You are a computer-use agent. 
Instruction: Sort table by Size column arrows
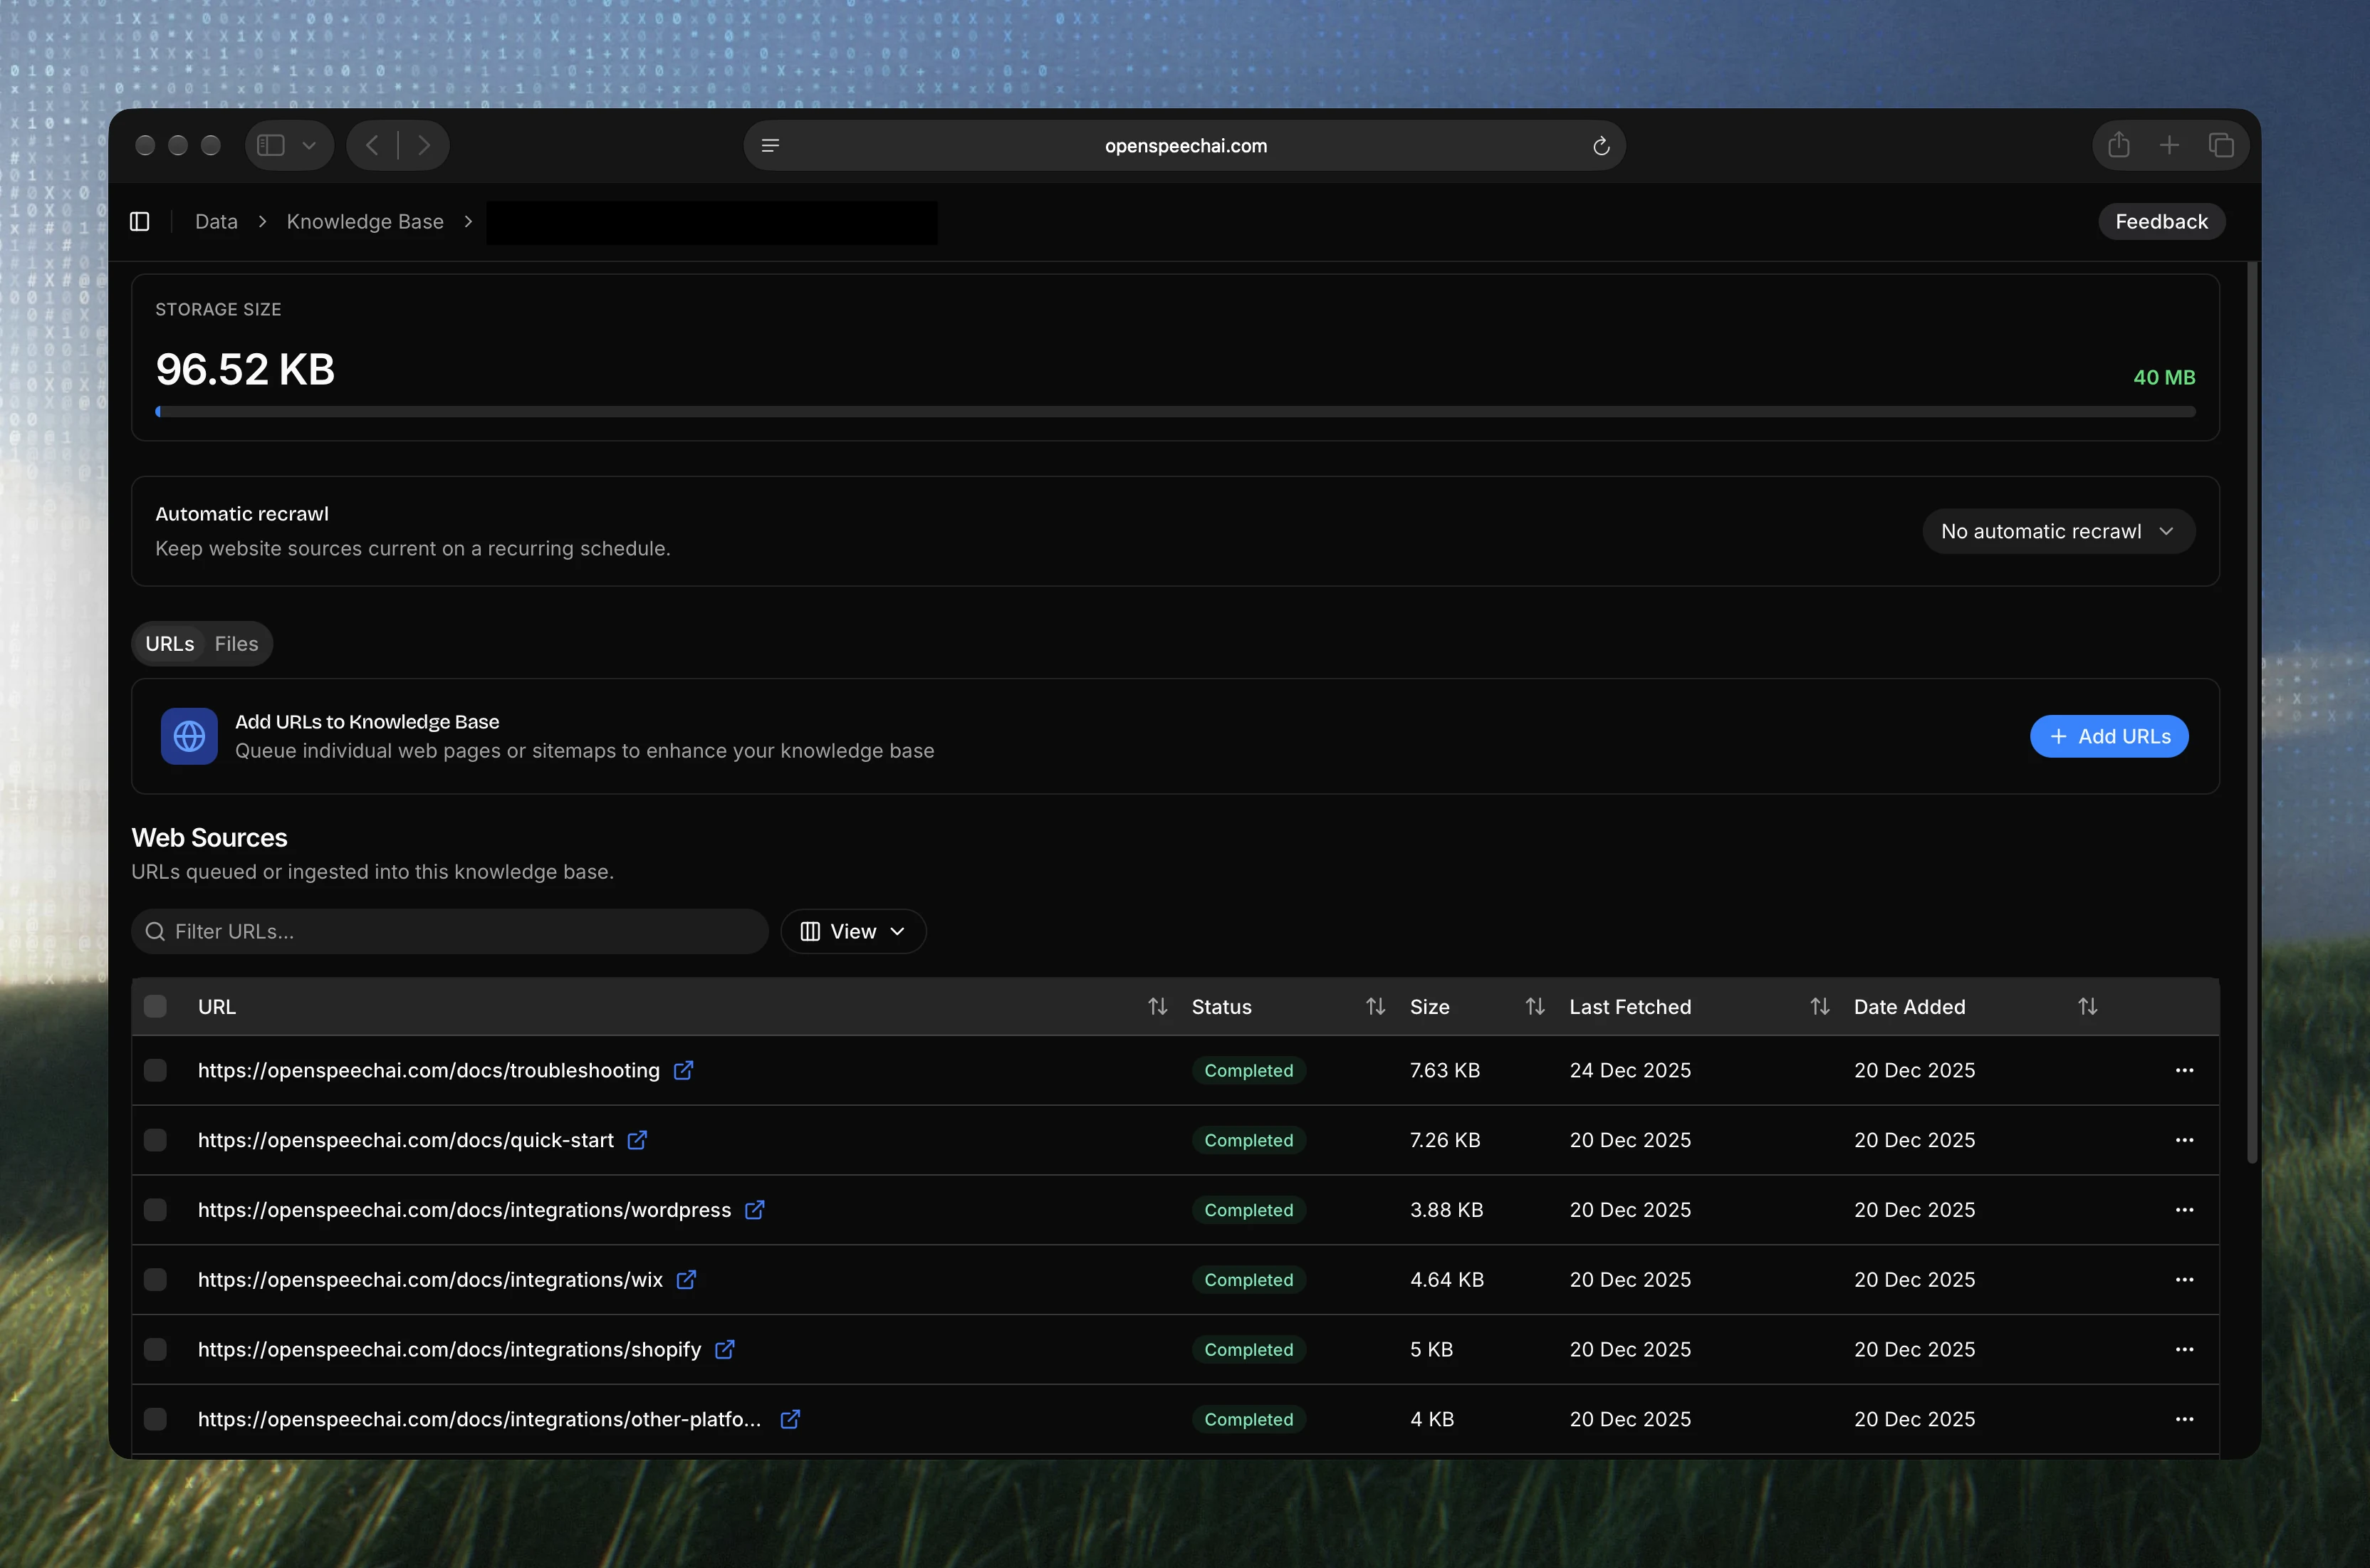pyautogui.click(x=1535, y=1006)
